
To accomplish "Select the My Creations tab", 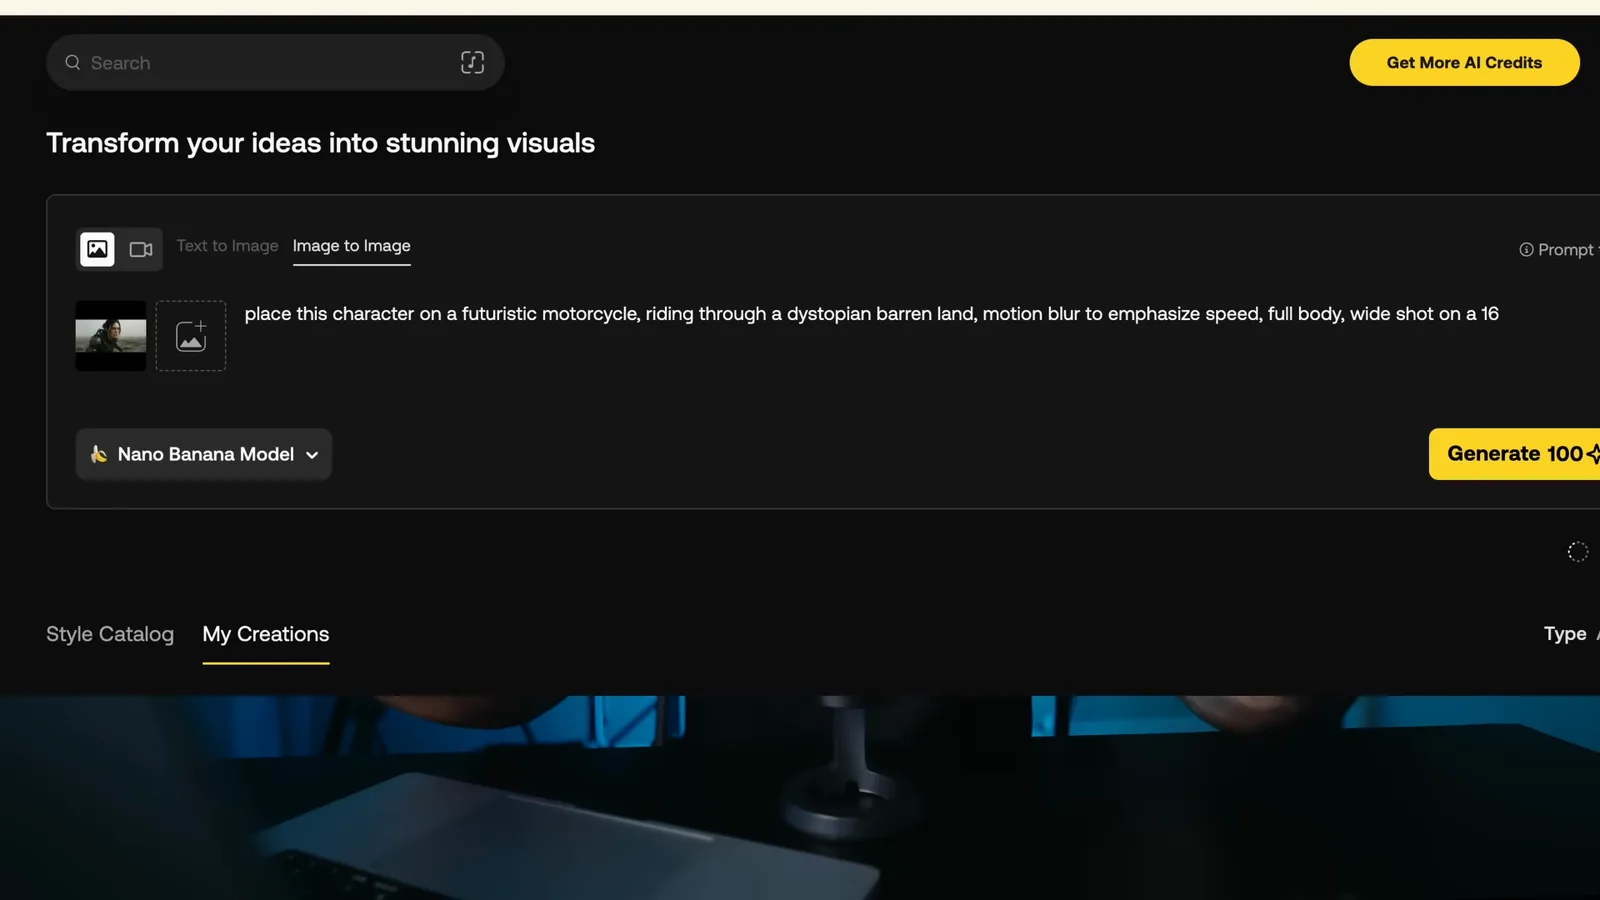I will pyautogui.click(x=266, y=634).
